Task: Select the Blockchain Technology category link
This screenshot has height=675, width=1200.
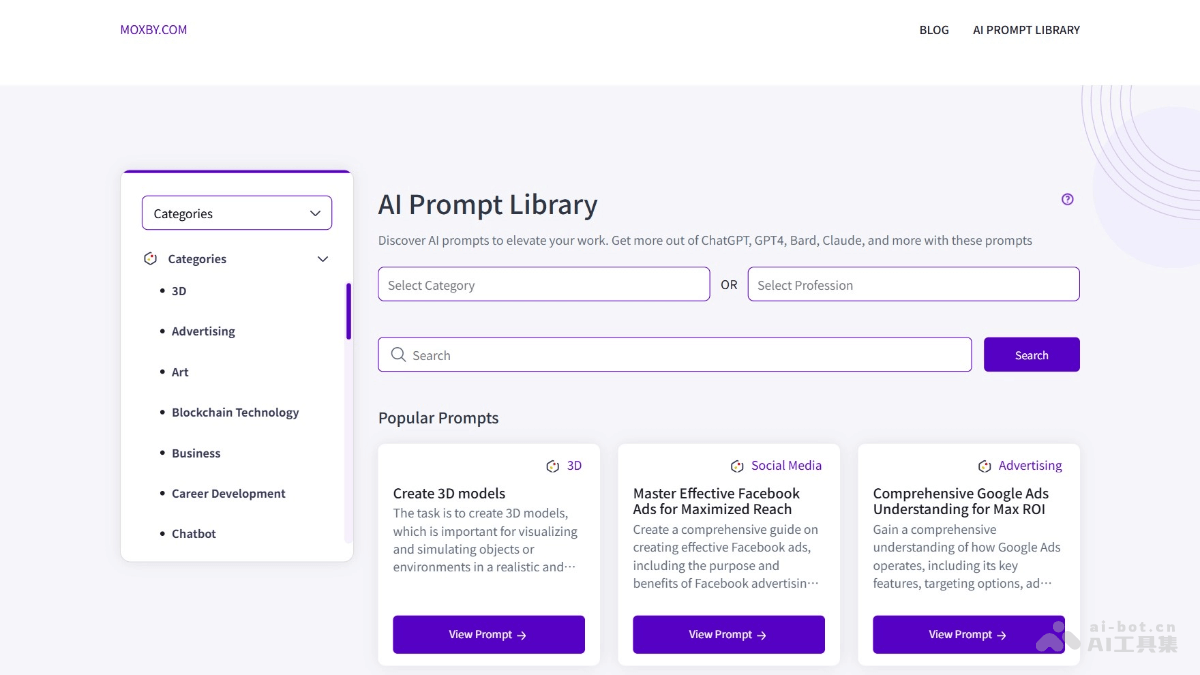Action: pyautogui.click(x=235, y=412)
